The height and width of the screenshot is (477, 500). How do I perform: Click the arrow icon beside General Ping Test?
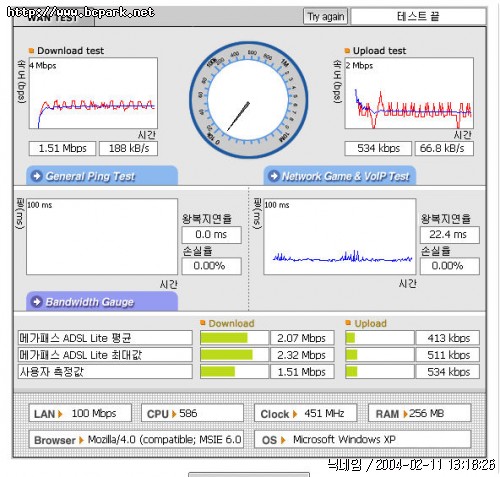37,176
